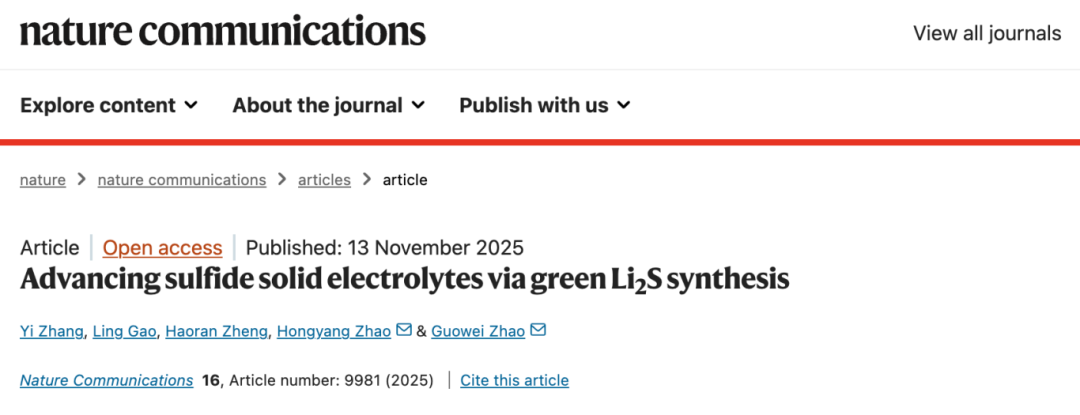Go to the nature breadcrumb link
This screenshot has width=1080, height=415.
[43, 180]
